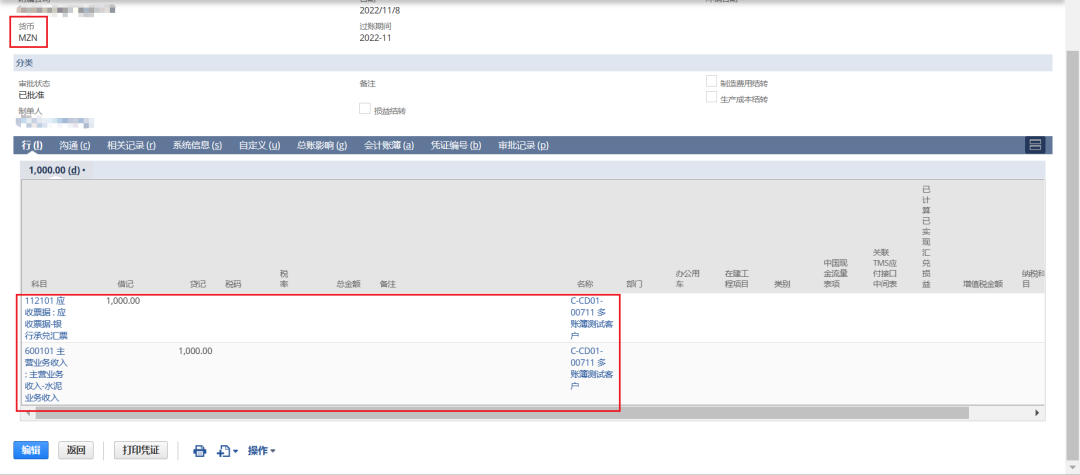
Task: Click the 贷记 column header
Action: click(x=198, y=284)
